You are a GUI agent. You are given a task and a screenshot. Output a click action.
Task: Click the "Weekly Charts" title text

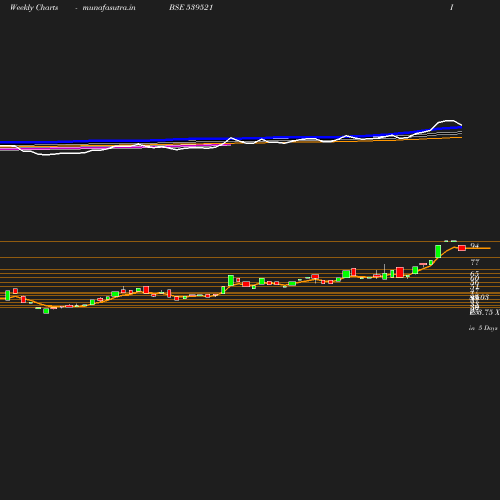click(x=34, y=8)
